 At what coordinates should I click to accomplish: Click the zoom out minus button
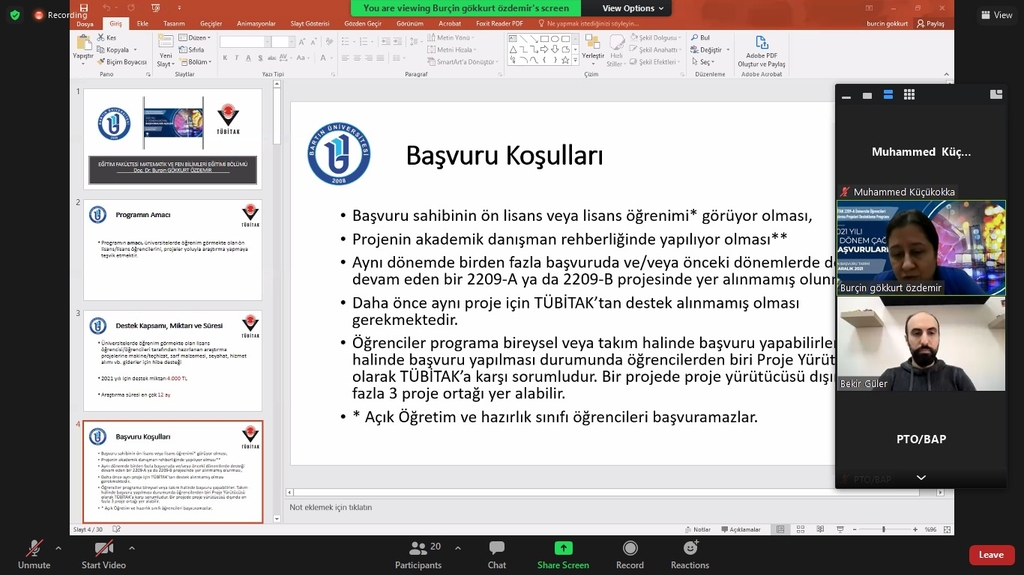point(855,529)
